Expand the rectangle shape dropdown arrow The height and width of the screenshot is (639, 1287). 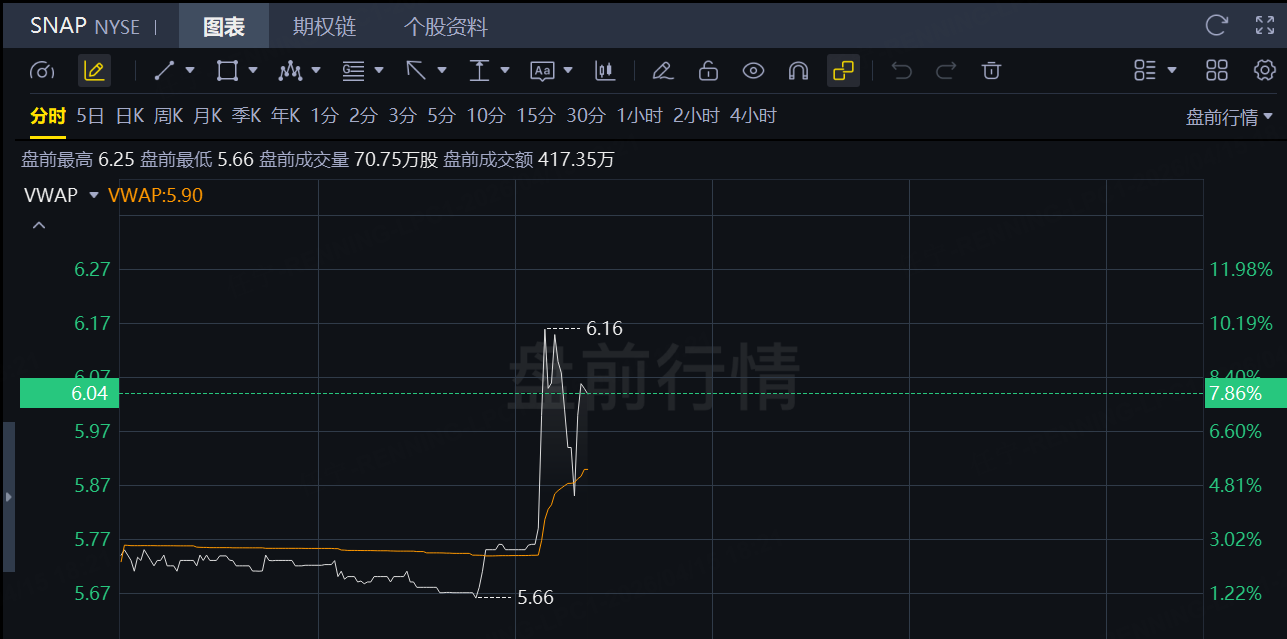253,71
